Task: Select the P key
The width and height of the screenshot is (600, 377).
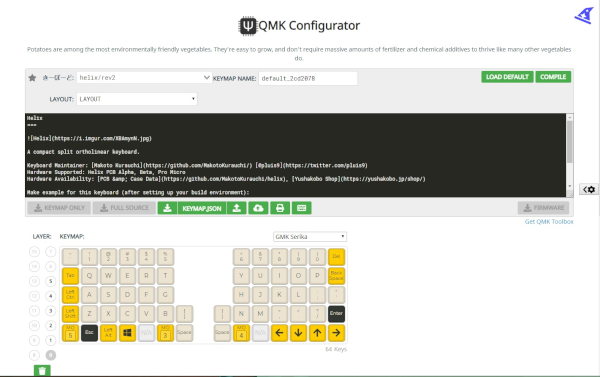Action: coord(317,276)
